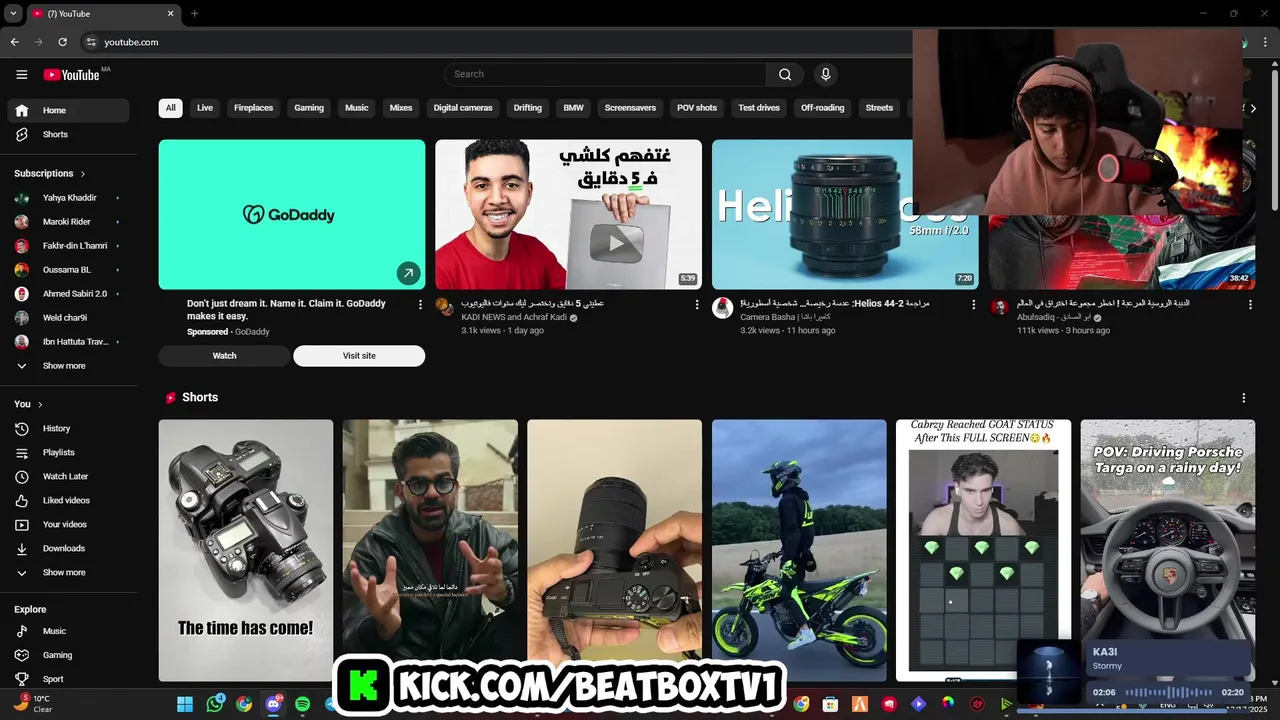Screen dimensions: 1280x720
Task: Open options menu for GoDaddy ad
Action: (x=420, y=305)
